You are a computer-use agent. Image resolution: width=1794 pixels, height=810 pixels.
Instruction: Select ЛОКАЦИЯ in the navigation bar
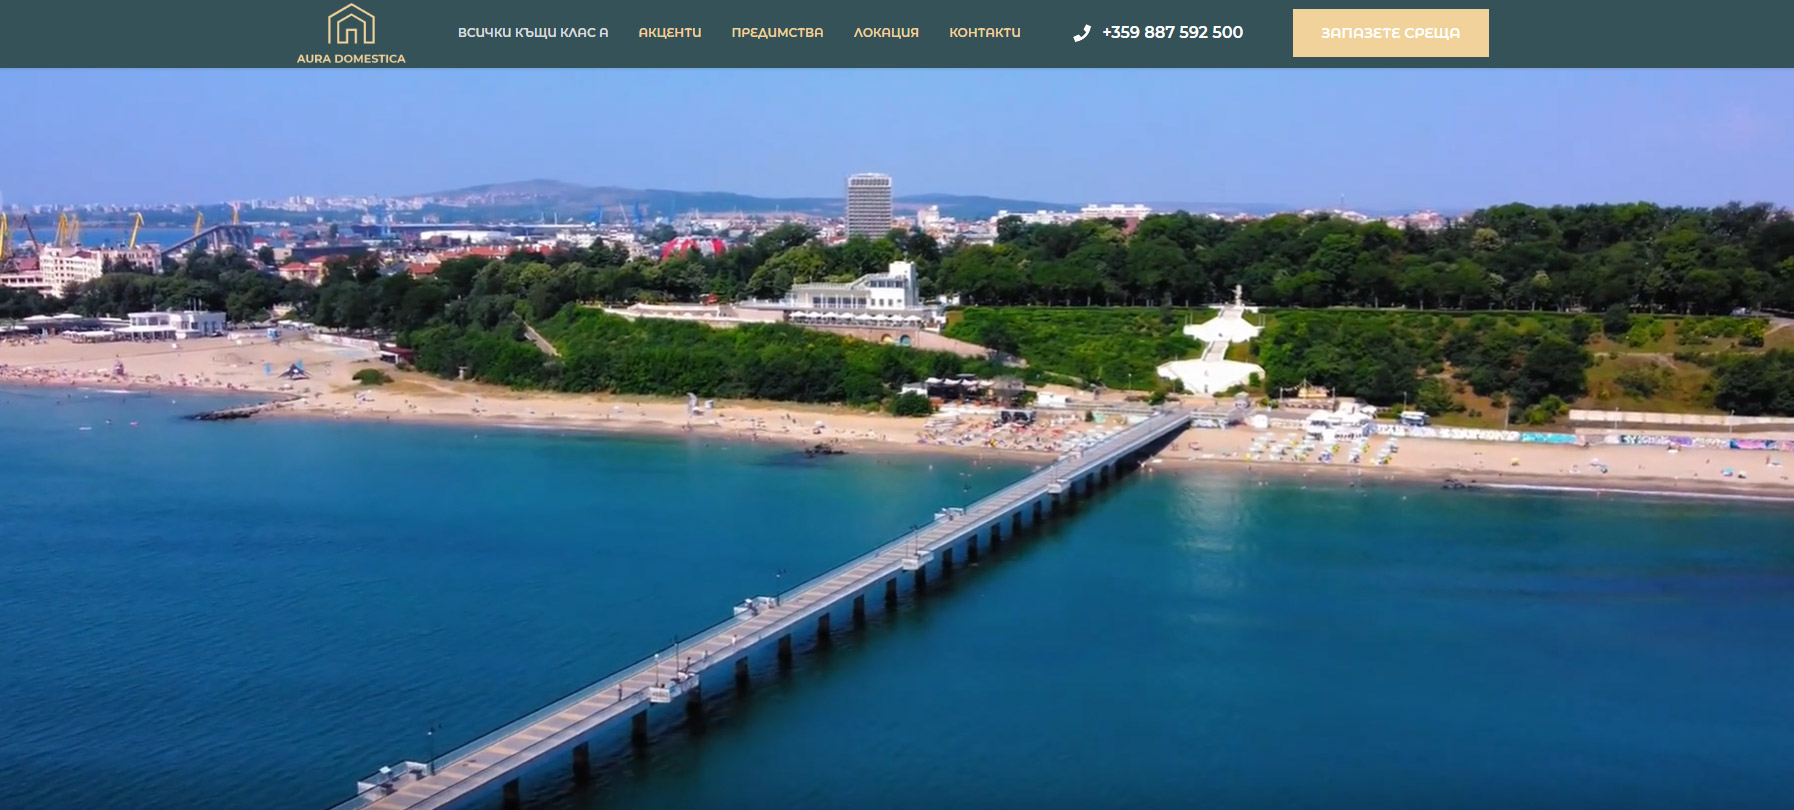pos(885,33)
